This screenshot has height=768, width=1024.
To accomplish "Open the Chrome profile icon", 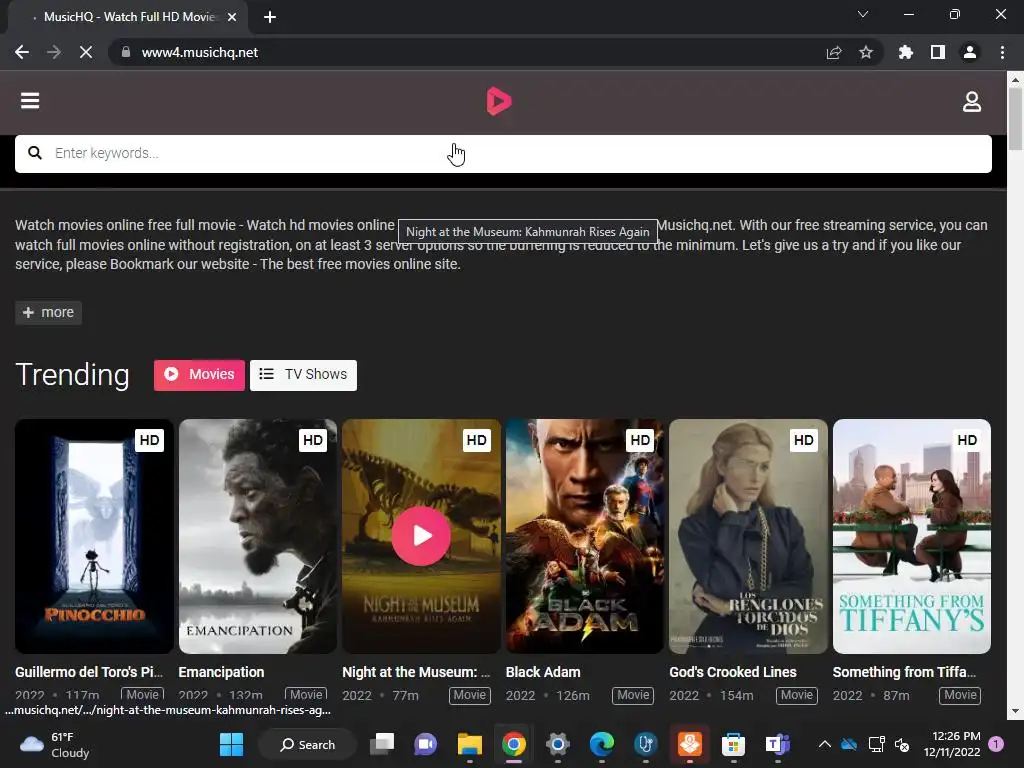I will coord(970,52).
